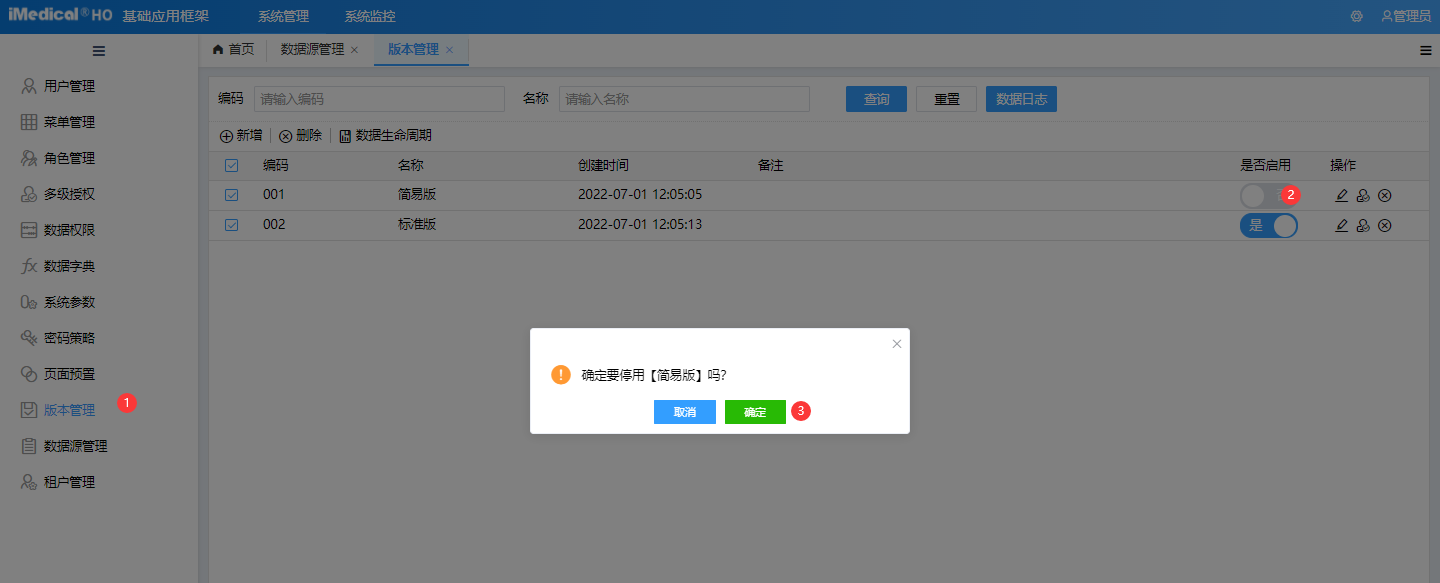The image size is (1440, 583).
Task: Open 用户管理 in the sidebar
Action: [69, 86]
